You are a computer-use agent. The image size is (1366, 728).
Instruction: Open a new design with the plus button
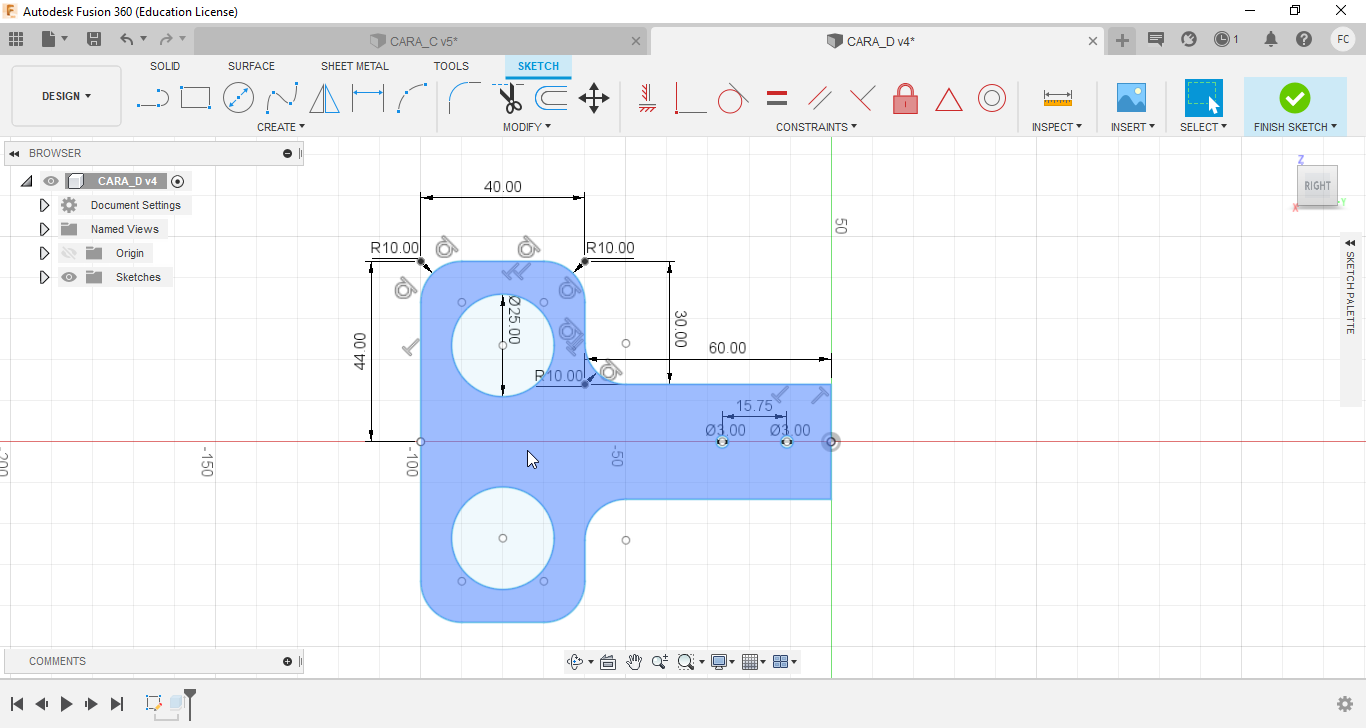click(x=1122, y=40)
